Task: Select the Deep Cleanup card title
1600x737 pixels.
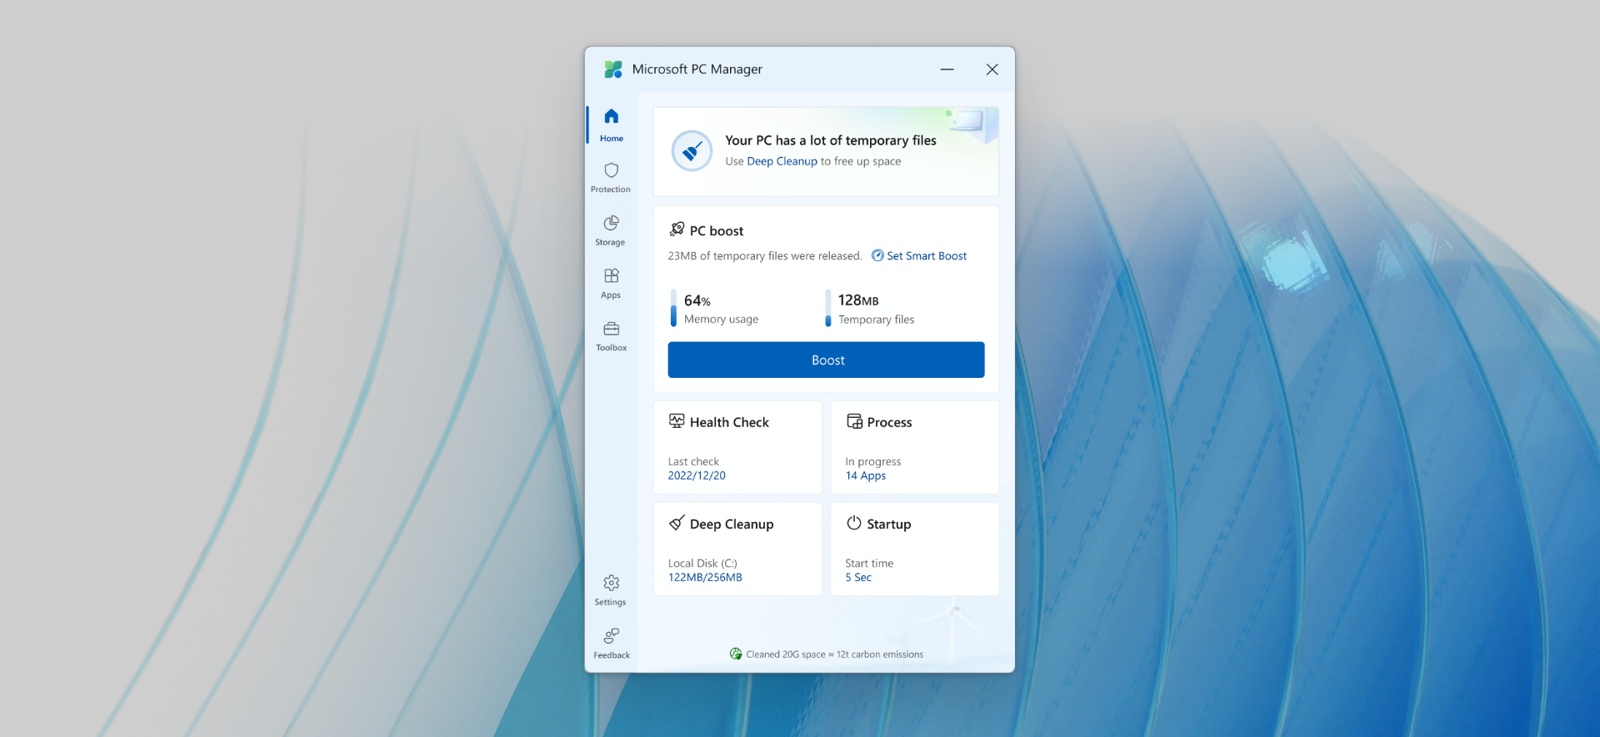Action: coord(732,524)
